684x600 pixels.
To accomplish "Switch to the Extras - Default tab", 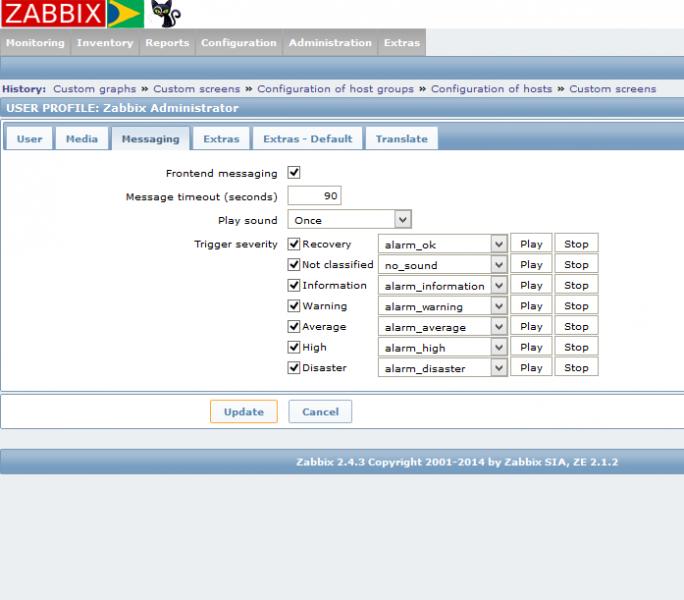I will [x=308, y=139].
